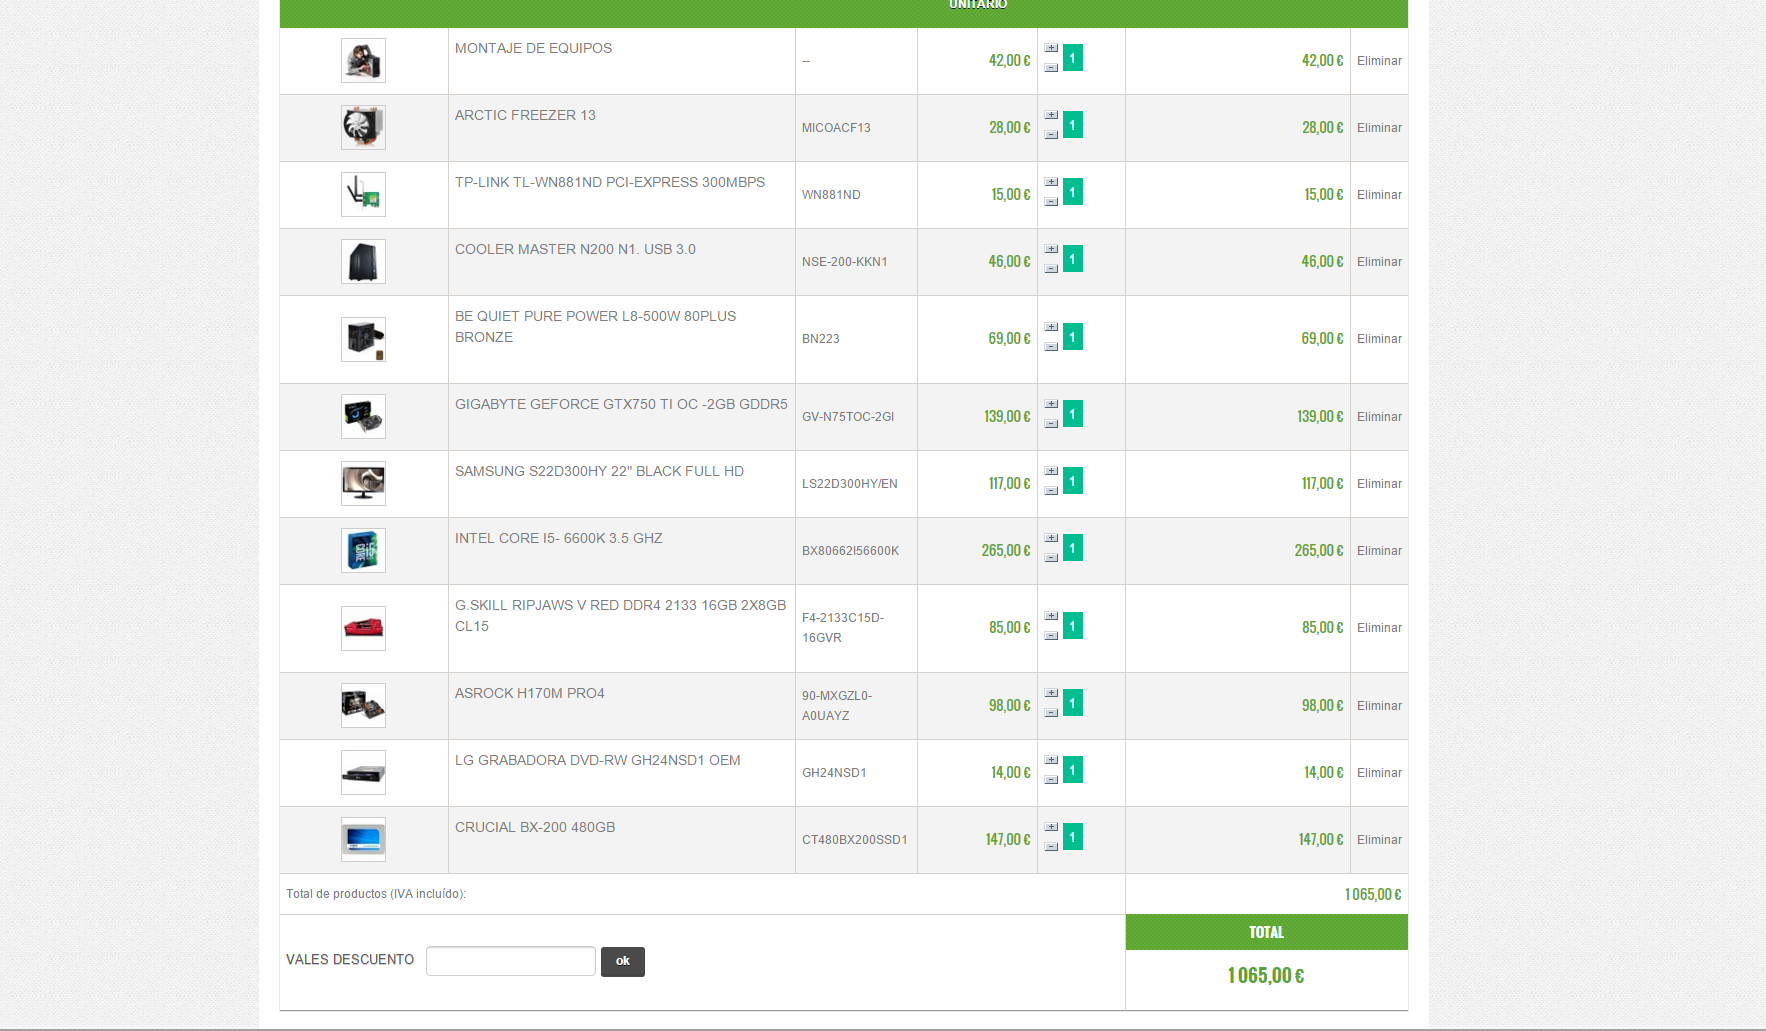
Task: Open the Montaje de Equipos thumbnail
Action: [363, 61]
